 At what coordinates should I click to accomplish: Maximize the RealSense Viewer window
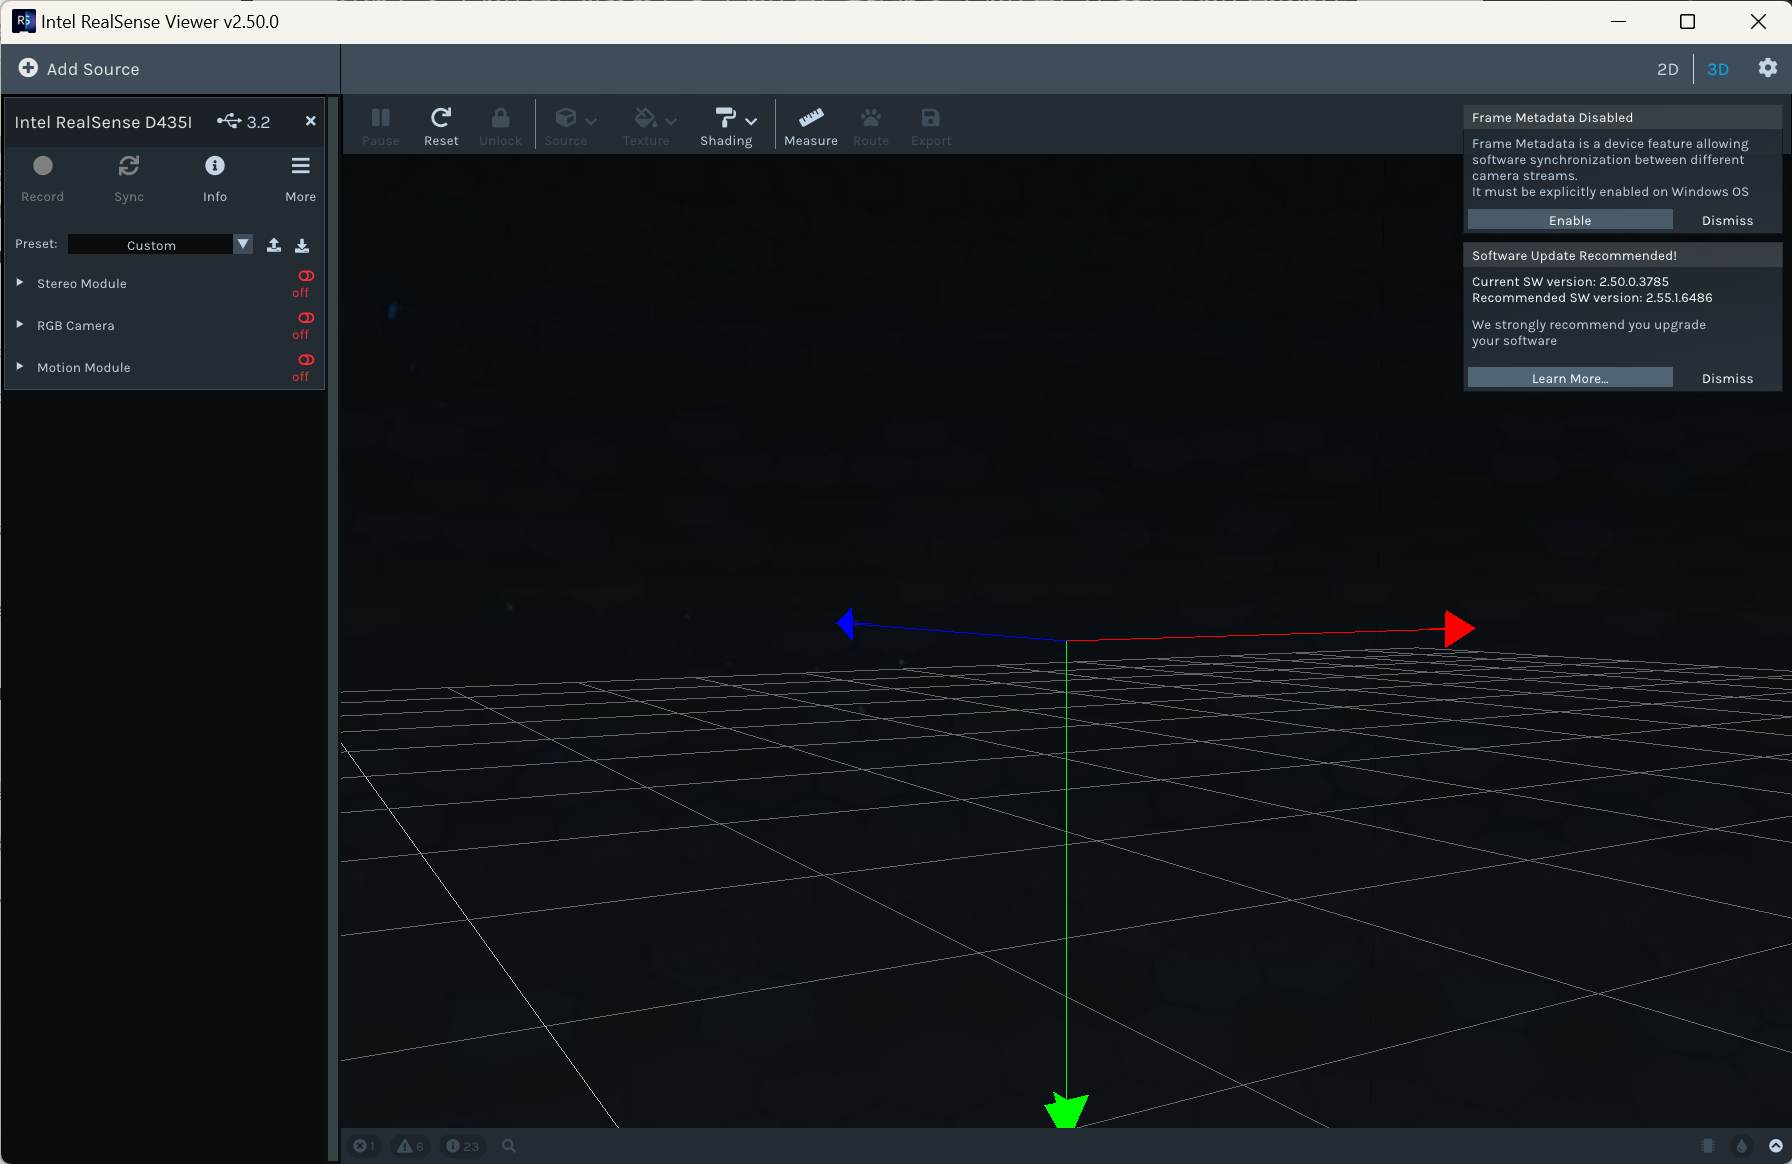pyautogui.click(x=1687, y=21)
